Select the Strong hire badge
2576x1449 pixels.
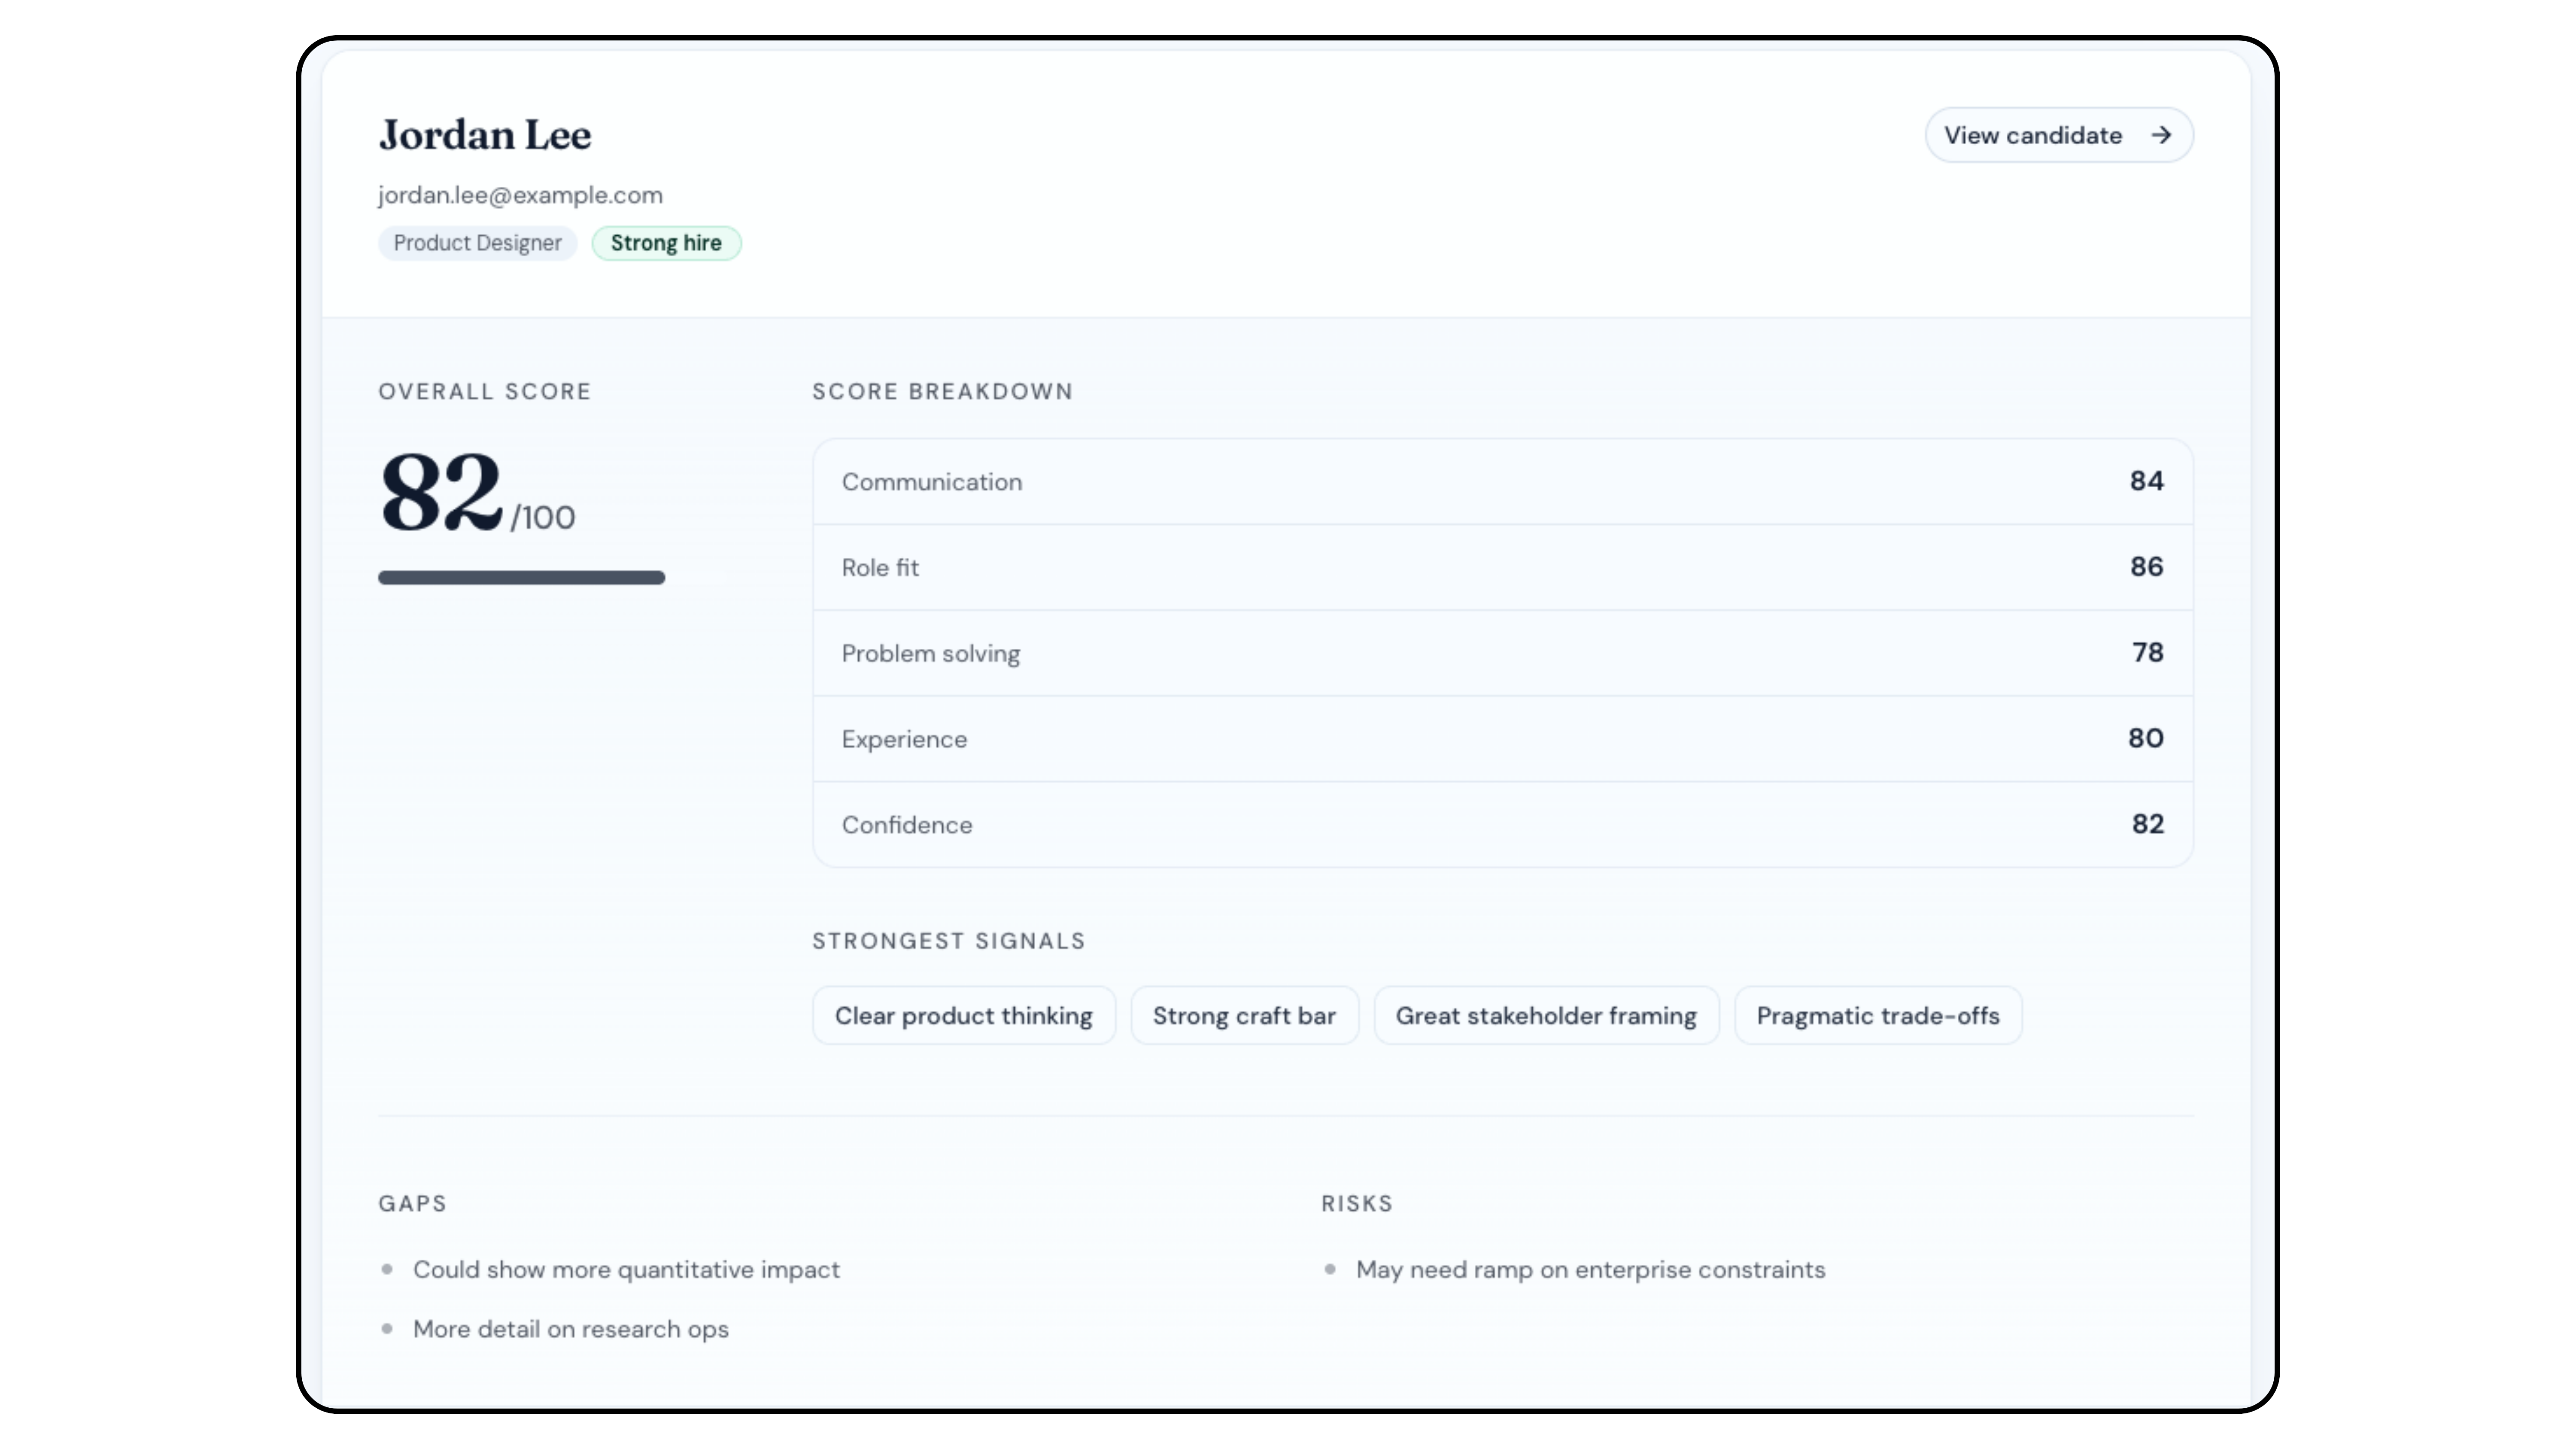coord(666,243)
